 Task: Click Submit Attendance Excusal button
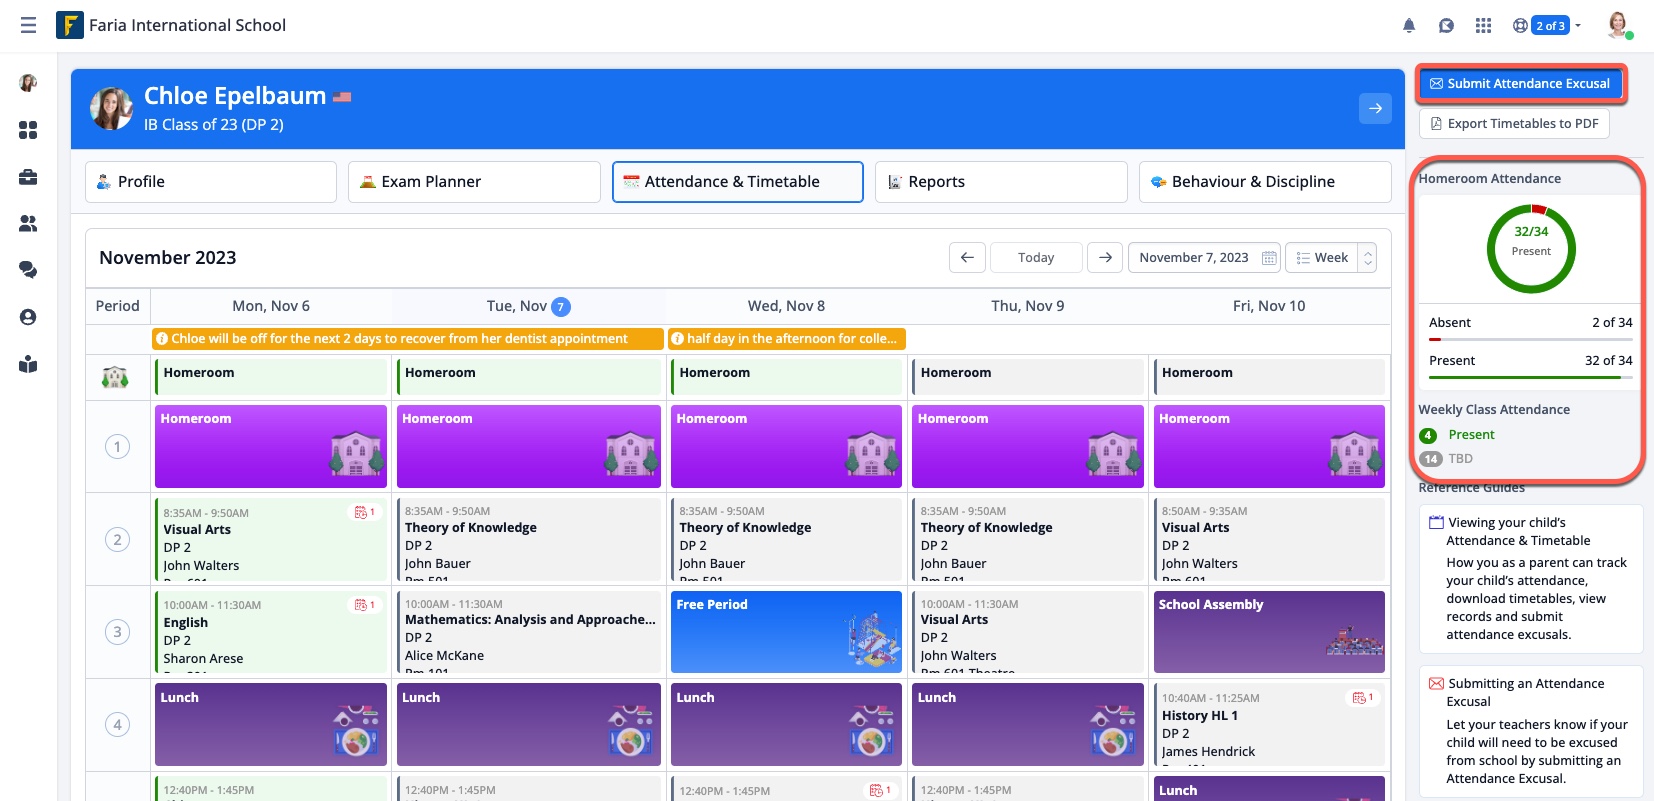[1520, 84]
